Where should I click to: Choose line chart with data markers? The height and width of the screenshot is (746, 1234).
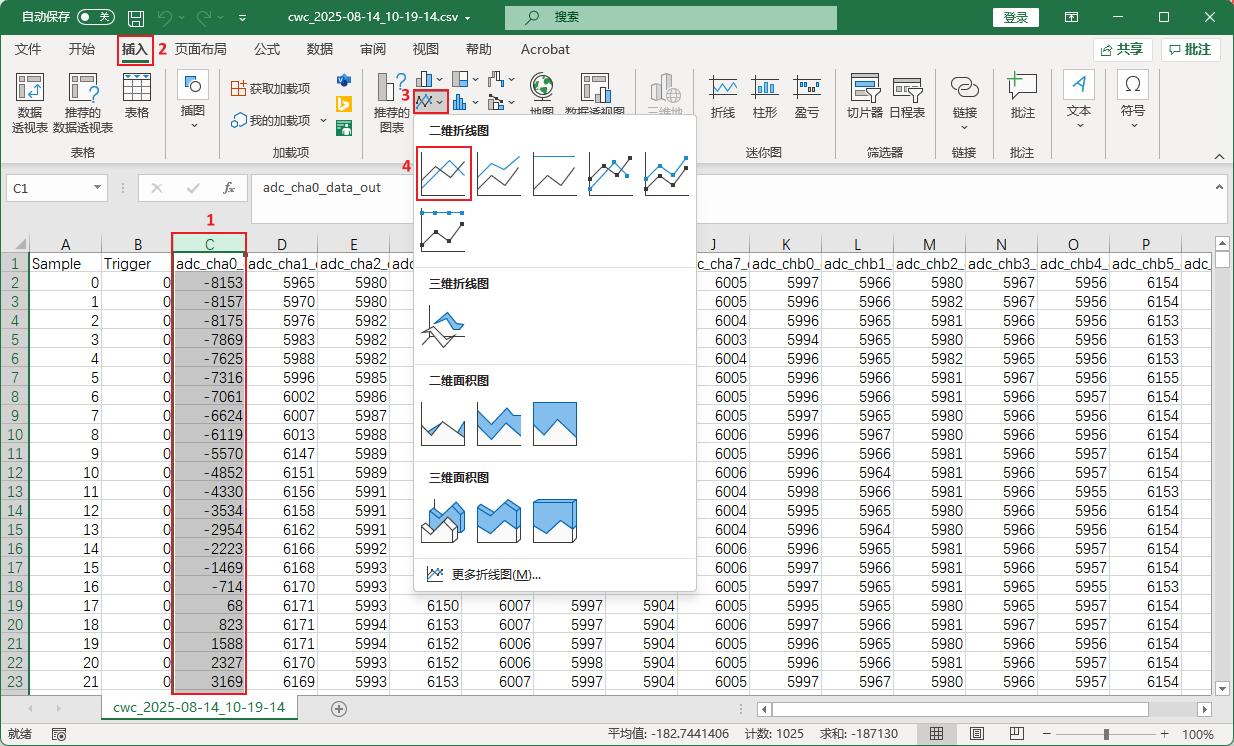pyautogui.click(x=610, y=173)
